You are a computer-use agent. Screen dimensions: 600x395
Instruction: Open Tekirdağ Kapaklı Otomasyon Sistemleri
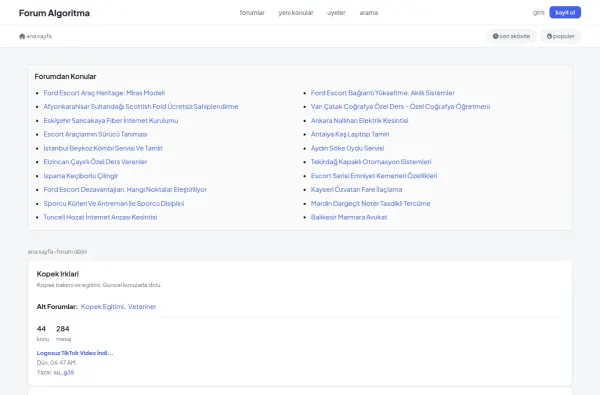tap(371, 162)
